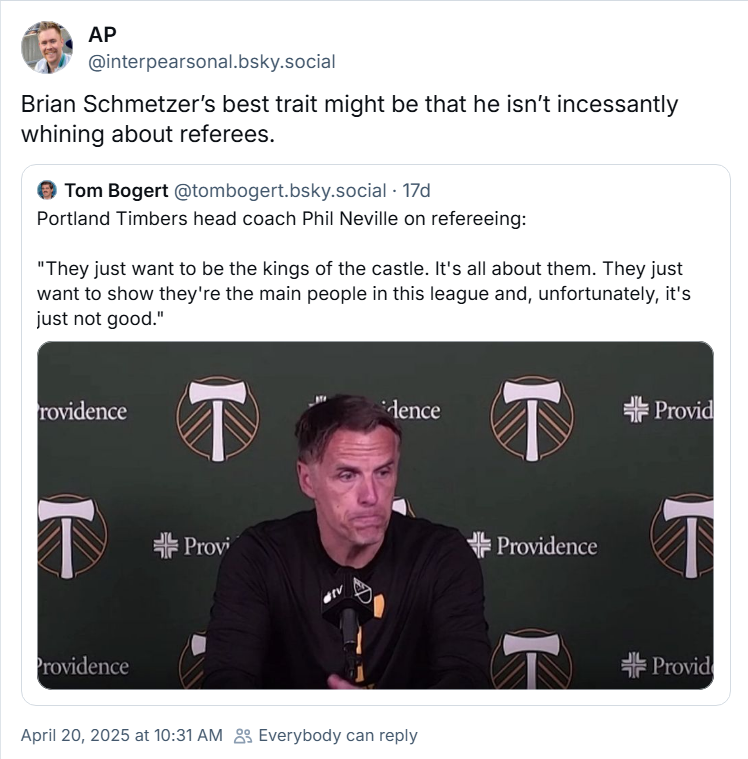748x759 pixels.
Task: Click the quoted line about Phil Neville on refereeing
Action: pyautogui.click(x=281, y=219)
